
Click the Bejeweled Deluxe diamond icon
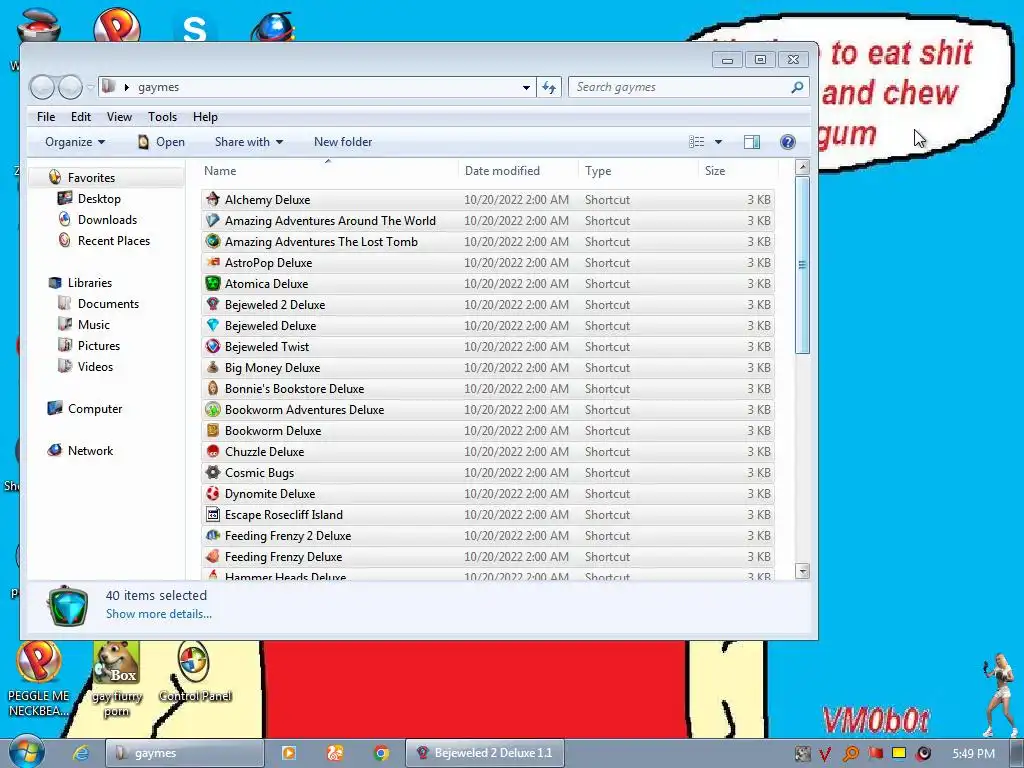(x=213, y=325)
